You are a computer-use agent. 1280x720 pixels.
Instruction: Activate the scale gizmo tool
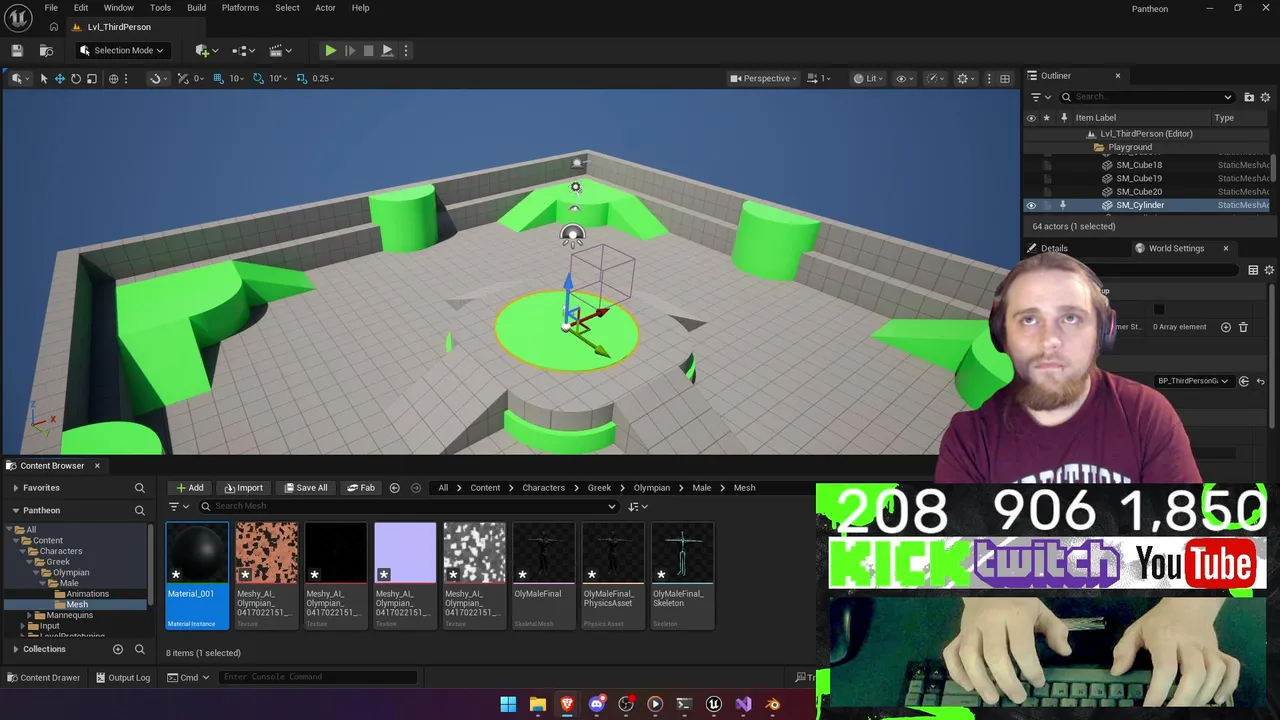coord(92,78)
